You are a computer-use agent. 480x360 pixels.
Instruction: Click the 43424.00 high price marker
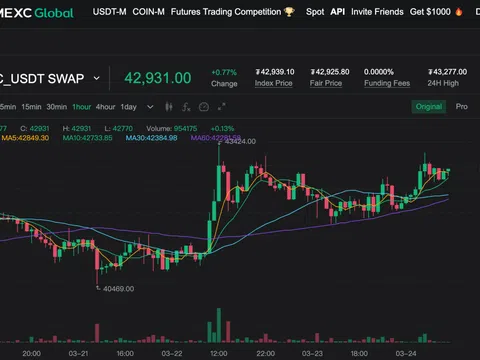pyautogui.click(x=240, y=142)
